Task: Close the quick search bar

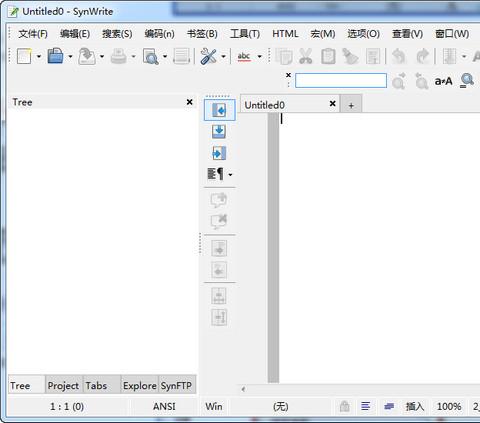Action: point(288,75)
